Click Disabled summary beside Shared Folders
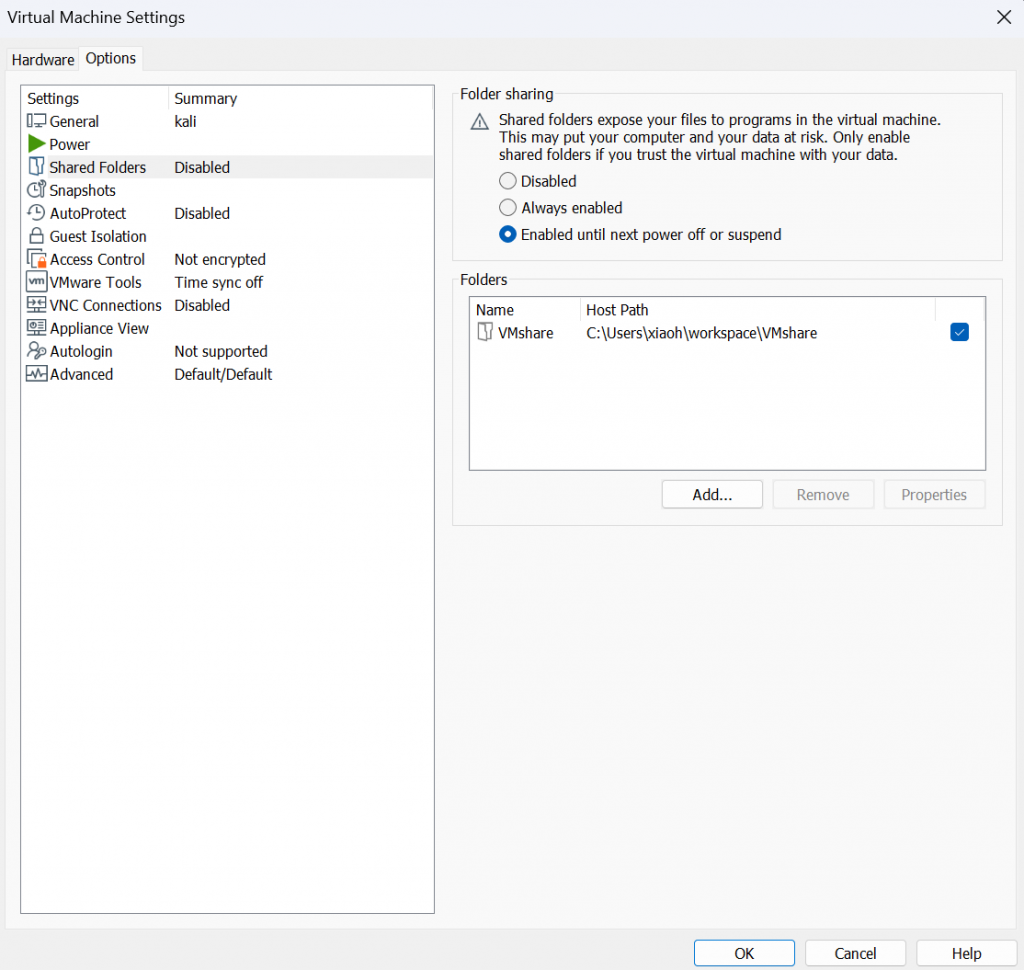1024x970 pixels. click(x=202, y=167)
